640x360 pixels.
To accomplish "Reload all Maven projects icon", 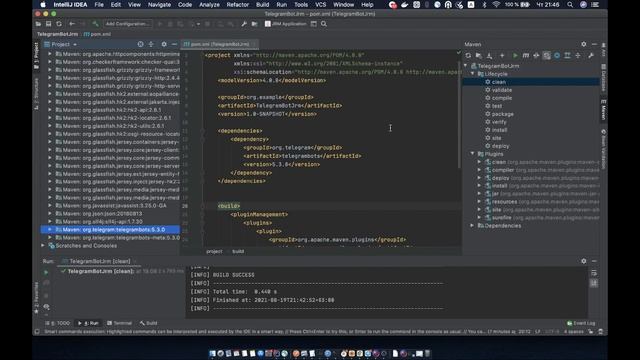I will coord(468,56).
